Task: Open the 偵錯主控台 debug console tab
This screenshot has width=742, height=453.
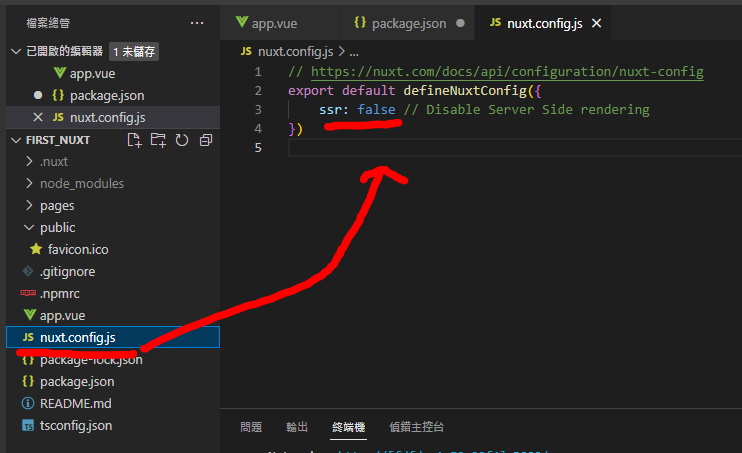Action: click(416, 427)
